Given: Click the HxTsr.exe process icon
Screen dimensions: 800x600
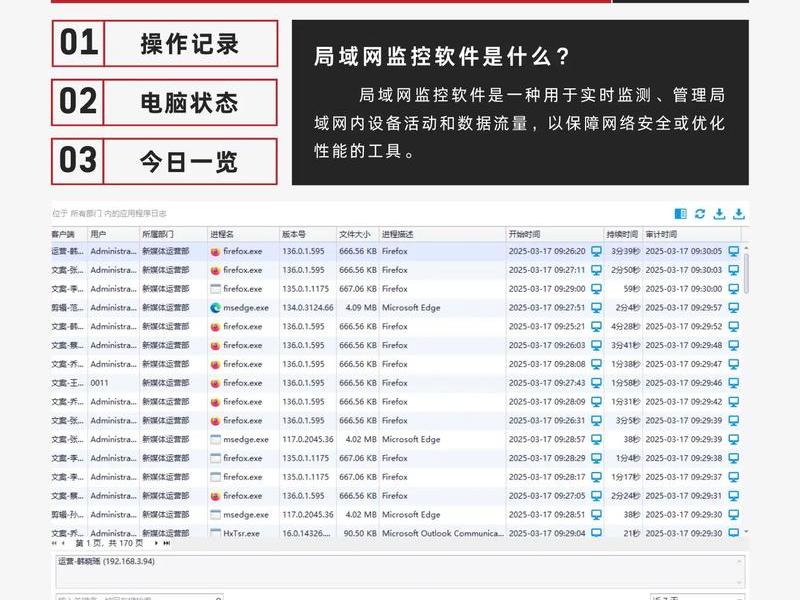Looking at the screenshot, I should click(x=215, y=533).
